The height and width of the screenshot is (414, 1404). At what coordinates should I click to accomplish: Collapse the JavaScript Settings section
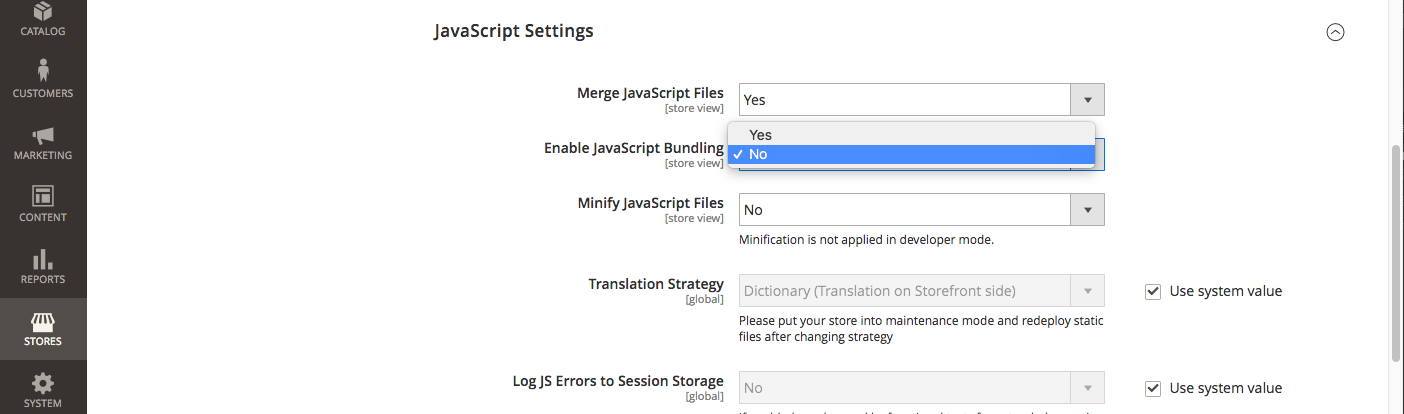pyautogui.click(x=1335, y=32)
